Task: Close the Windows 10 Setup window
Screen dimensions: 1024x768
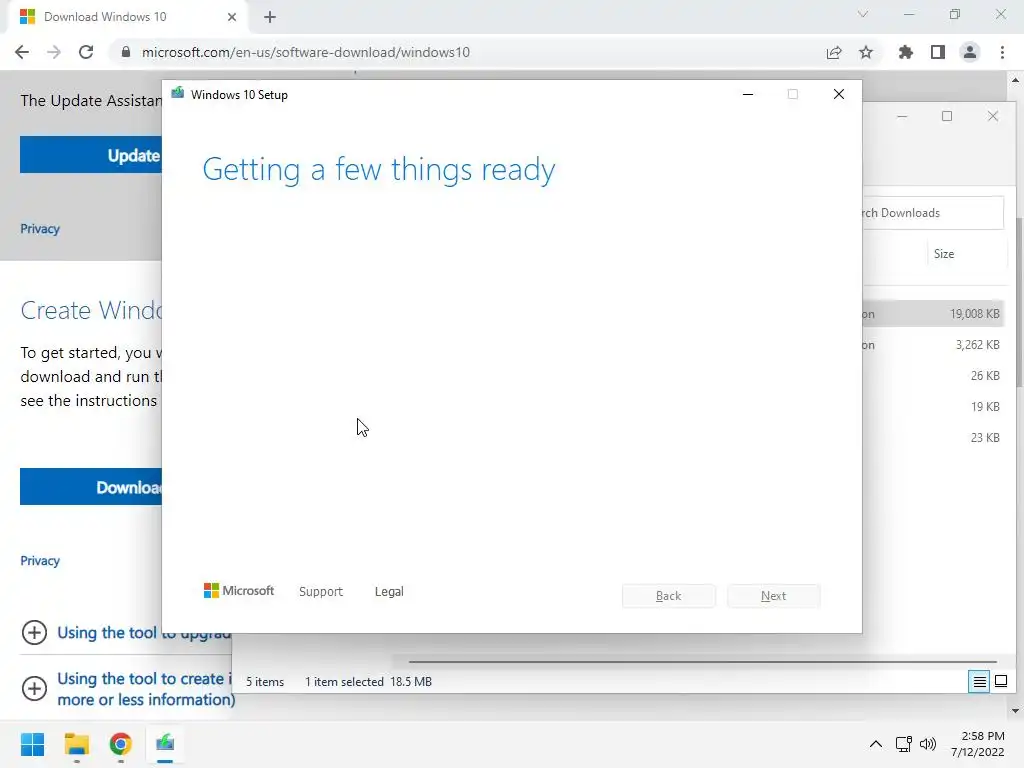Action: (x=839, y=94)
